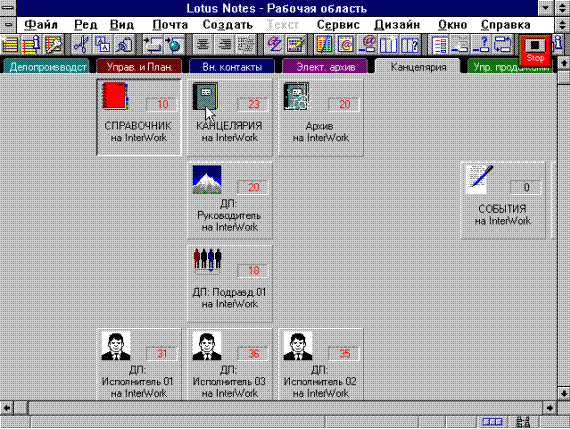Click the document with info symbol icon

coord(32,45)
